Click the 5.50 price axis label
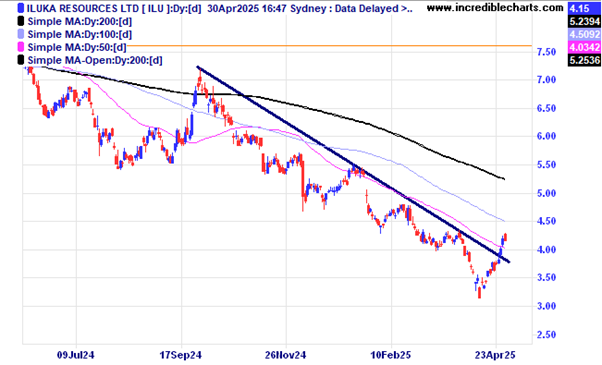This screenshot has width=602, height=365. pos(546,165)
